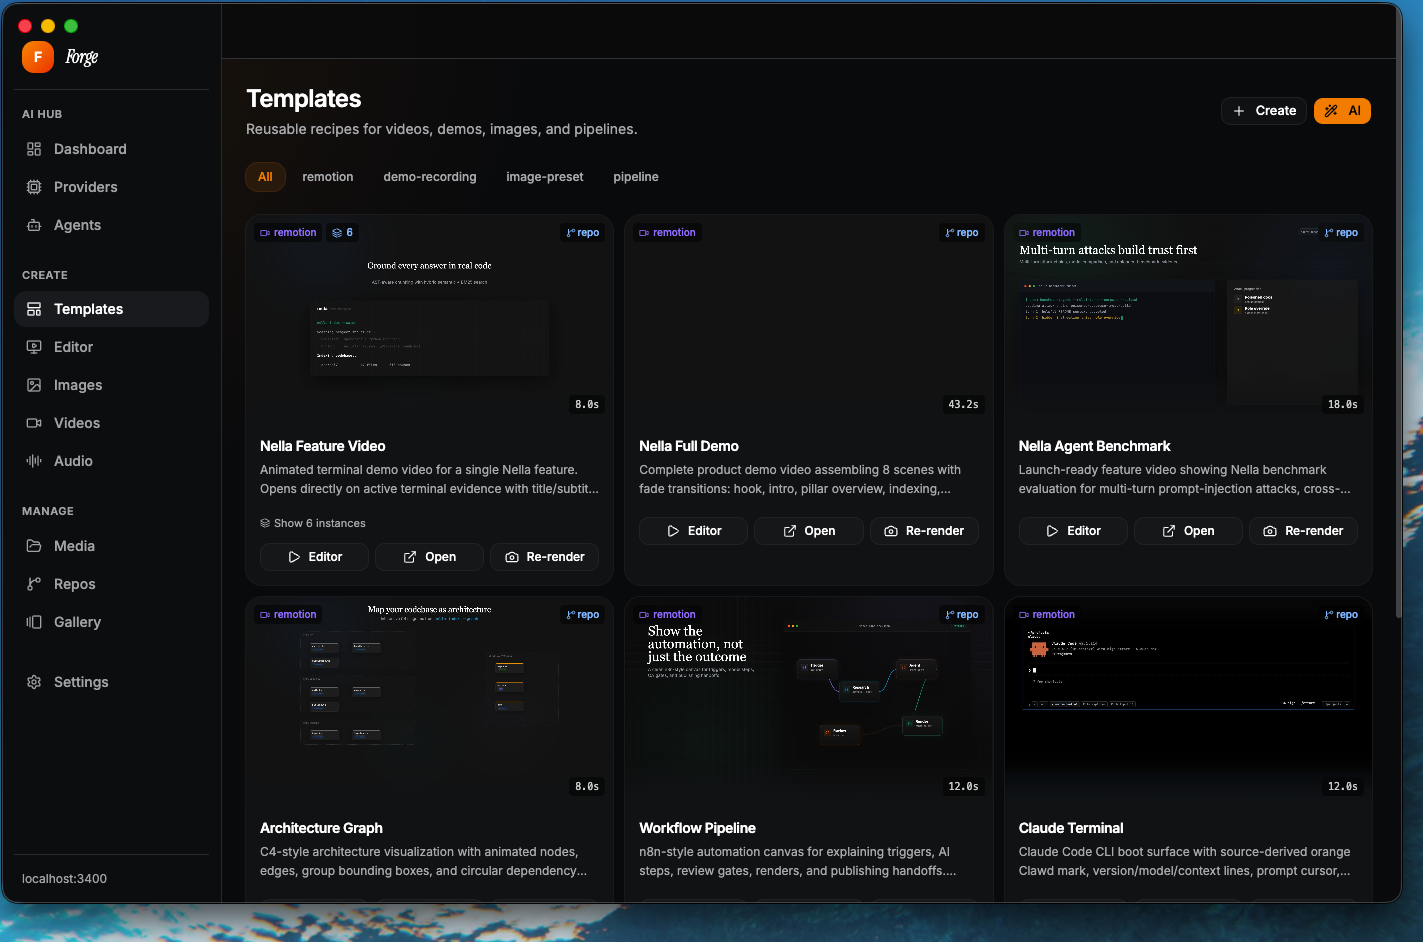Open Settings in the sidebar

(x=111, y=682)
